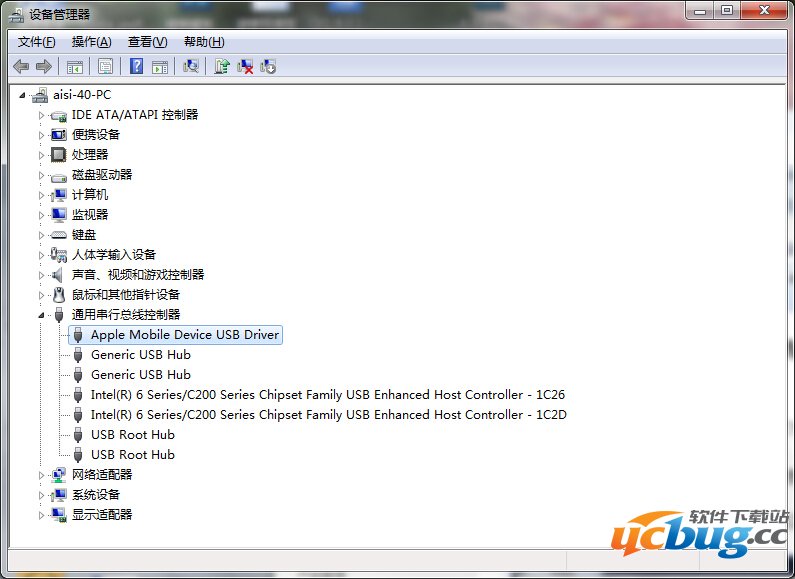Screen dimensions: 795x579
Task: Open the 文件(F) menu
Action: click(x=37, y=41)
